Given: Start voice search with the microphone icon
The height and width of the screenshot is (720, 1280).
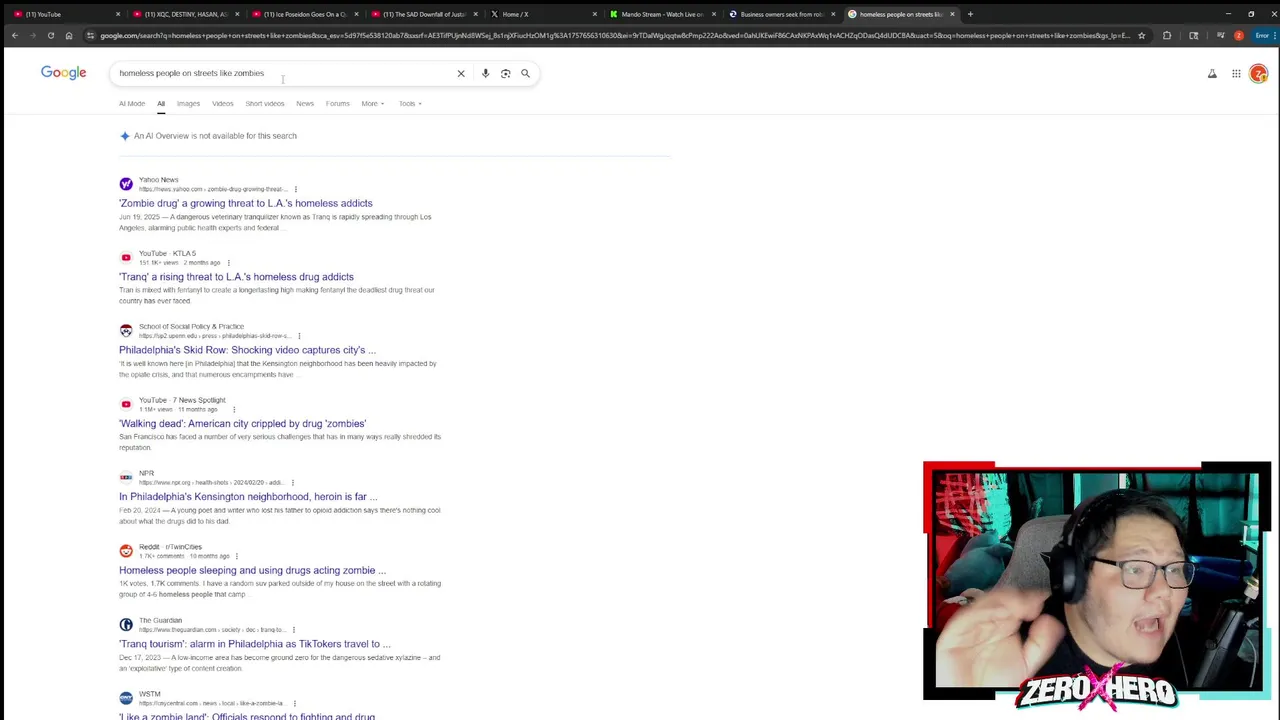Looking at the screenshot, I should (485, 73).
